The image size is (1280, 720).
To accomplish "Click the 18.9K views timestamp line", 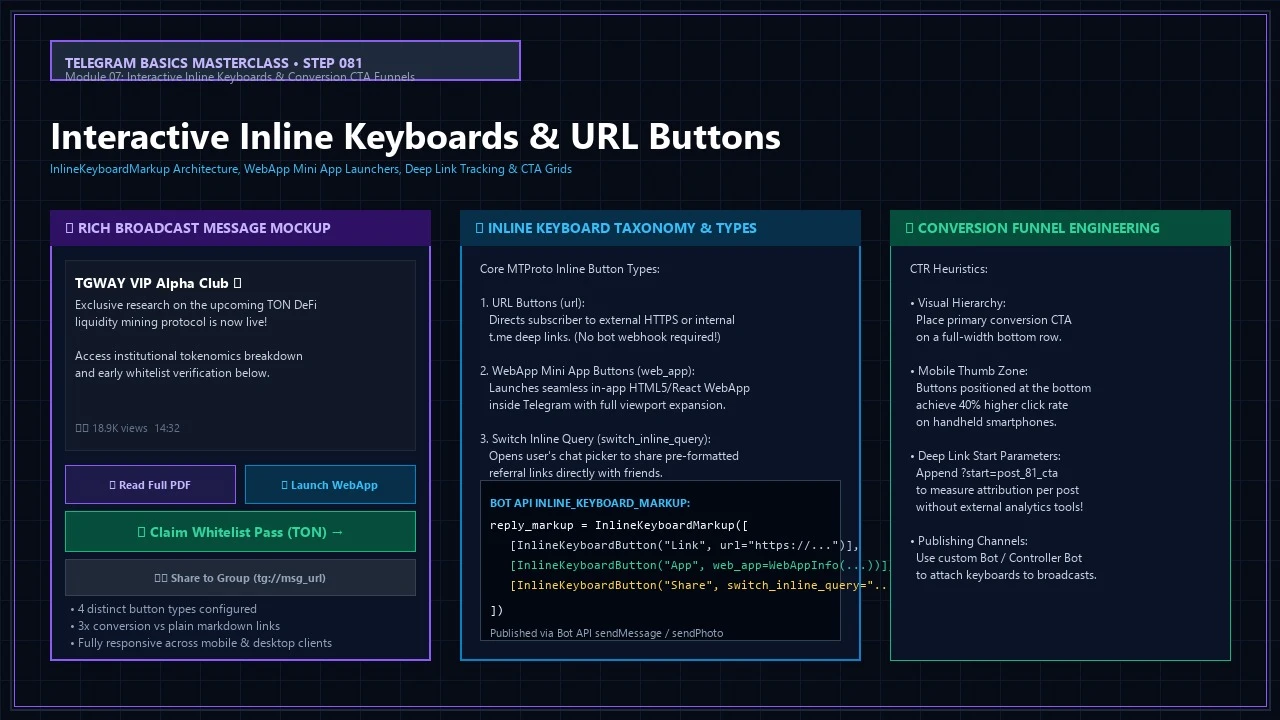I will click(x=127, y=428).
